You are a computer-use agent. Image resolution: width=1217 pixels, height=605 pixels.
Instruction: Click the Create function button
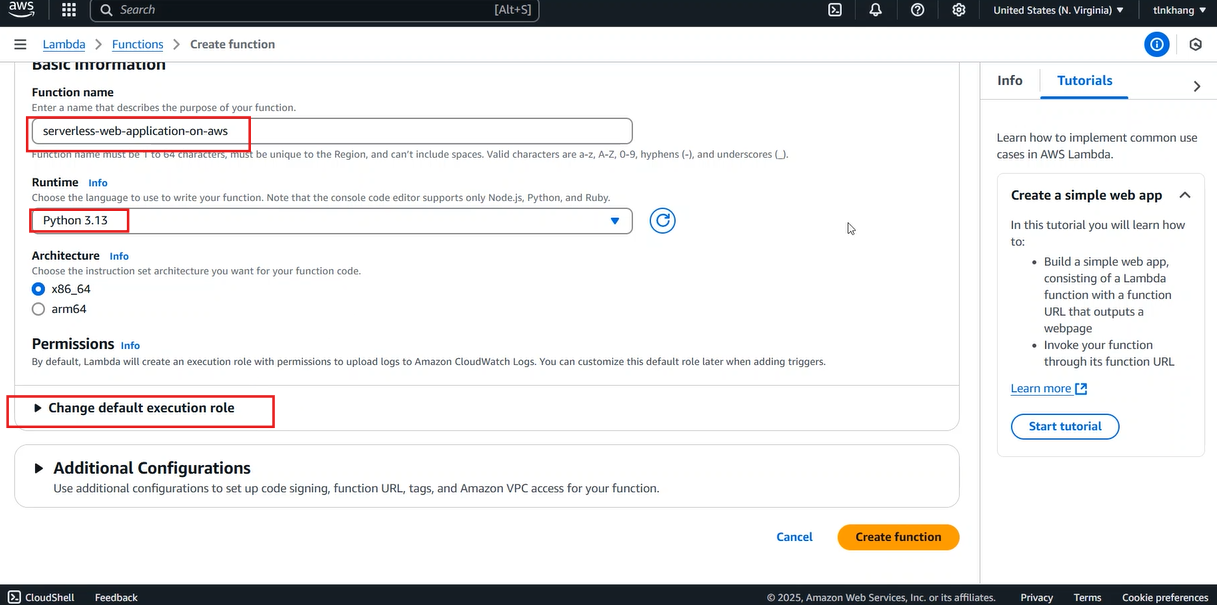(898, 537)
